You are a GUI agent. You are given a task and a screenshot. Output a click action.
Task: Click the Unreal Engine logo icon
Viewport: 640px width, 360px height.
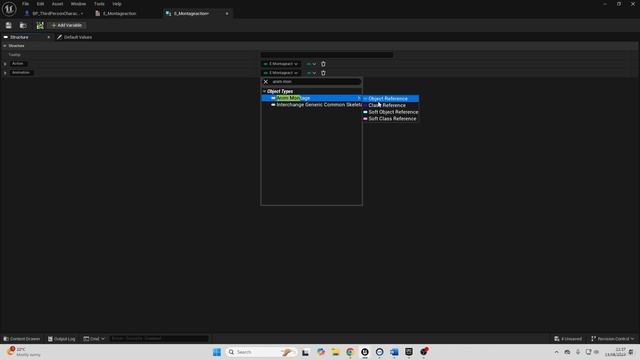point(9,9)
